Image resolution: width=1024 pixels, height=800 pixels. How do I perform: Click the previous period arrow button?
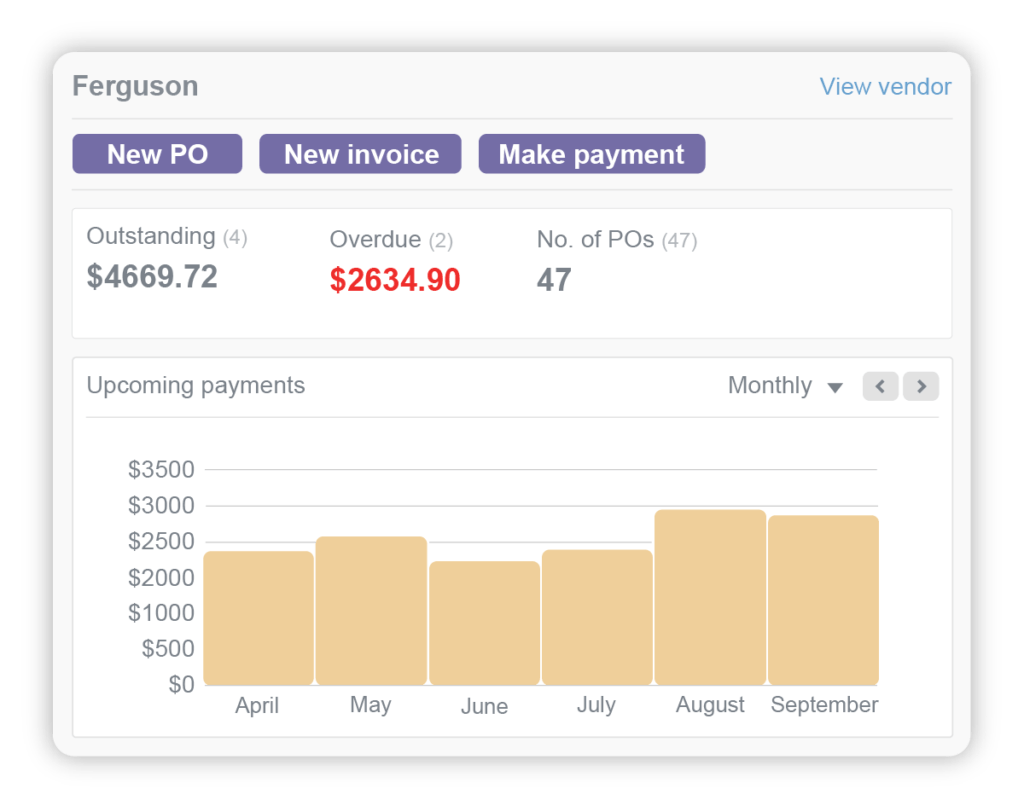click(880, 386)
